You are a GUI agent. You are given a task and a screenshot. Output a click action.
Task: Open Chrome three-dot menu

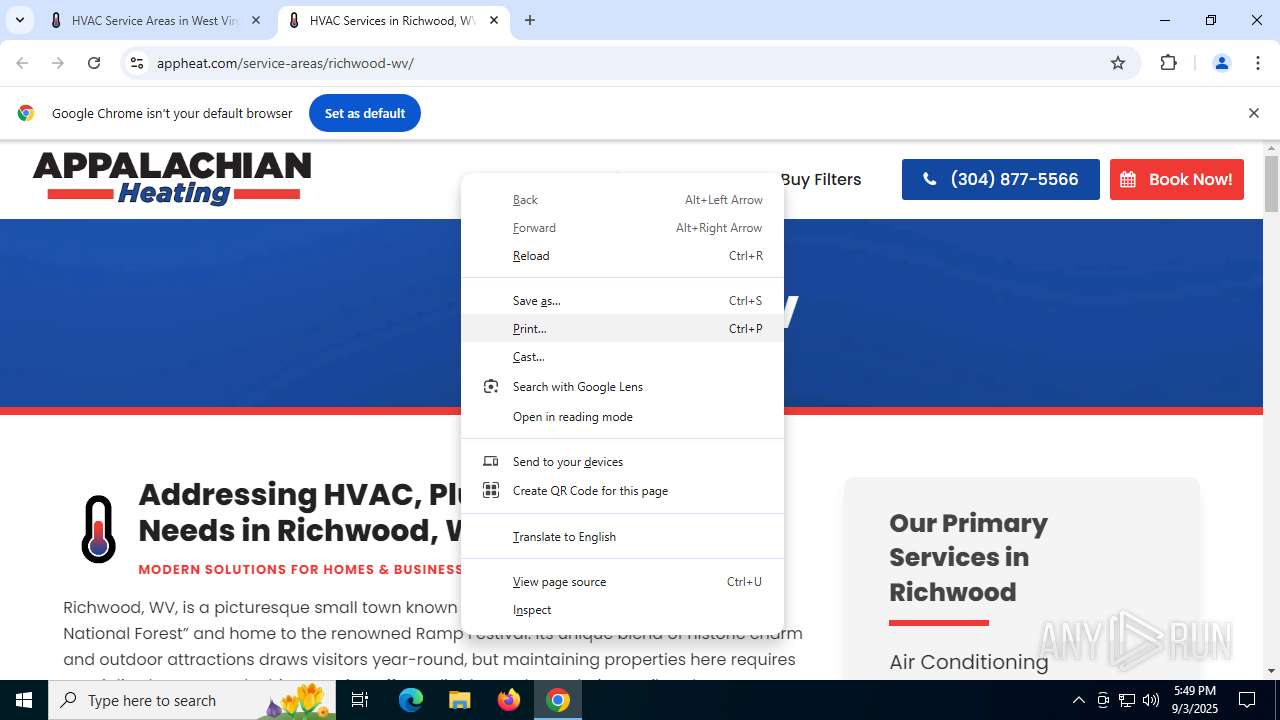coord(1258,63)
